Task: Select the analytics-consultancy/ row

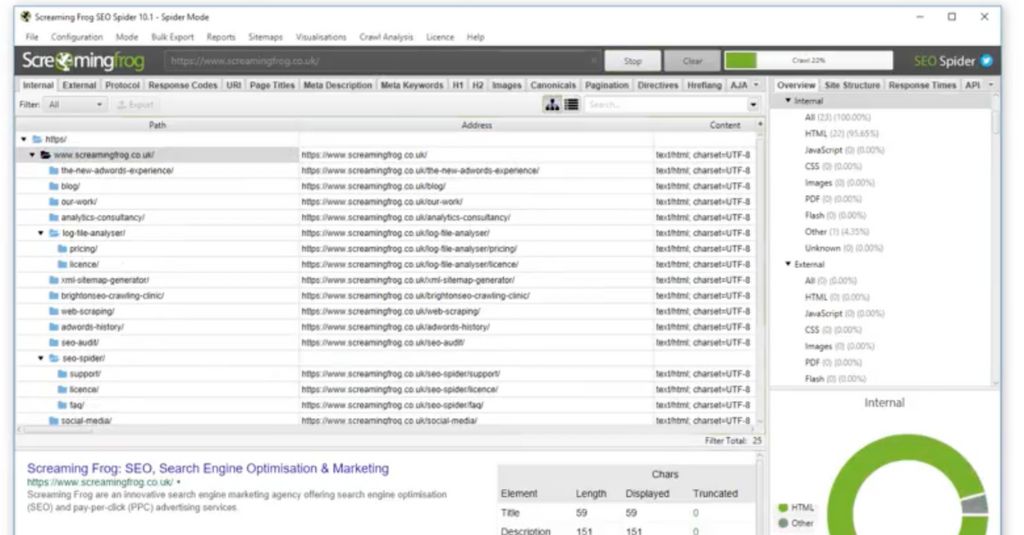Action: [385, 218]
